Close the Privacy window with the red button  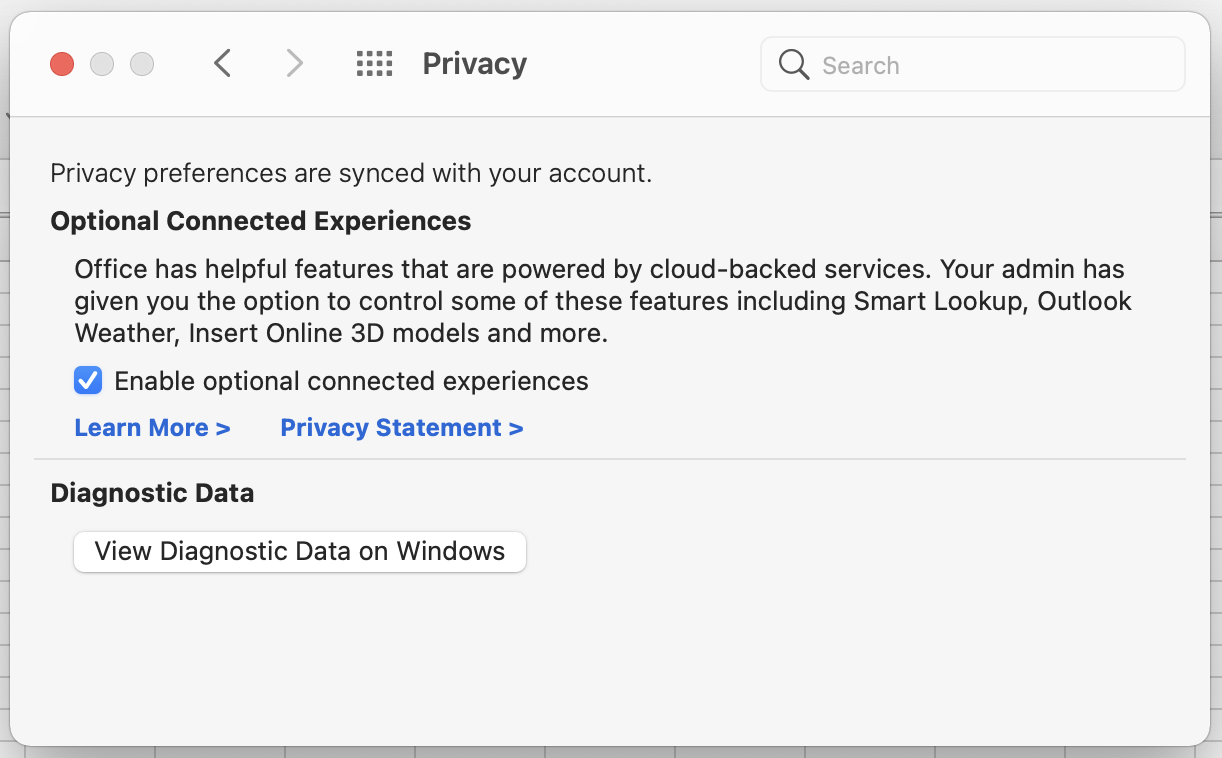pyautogui.click(x=62, y=64)
